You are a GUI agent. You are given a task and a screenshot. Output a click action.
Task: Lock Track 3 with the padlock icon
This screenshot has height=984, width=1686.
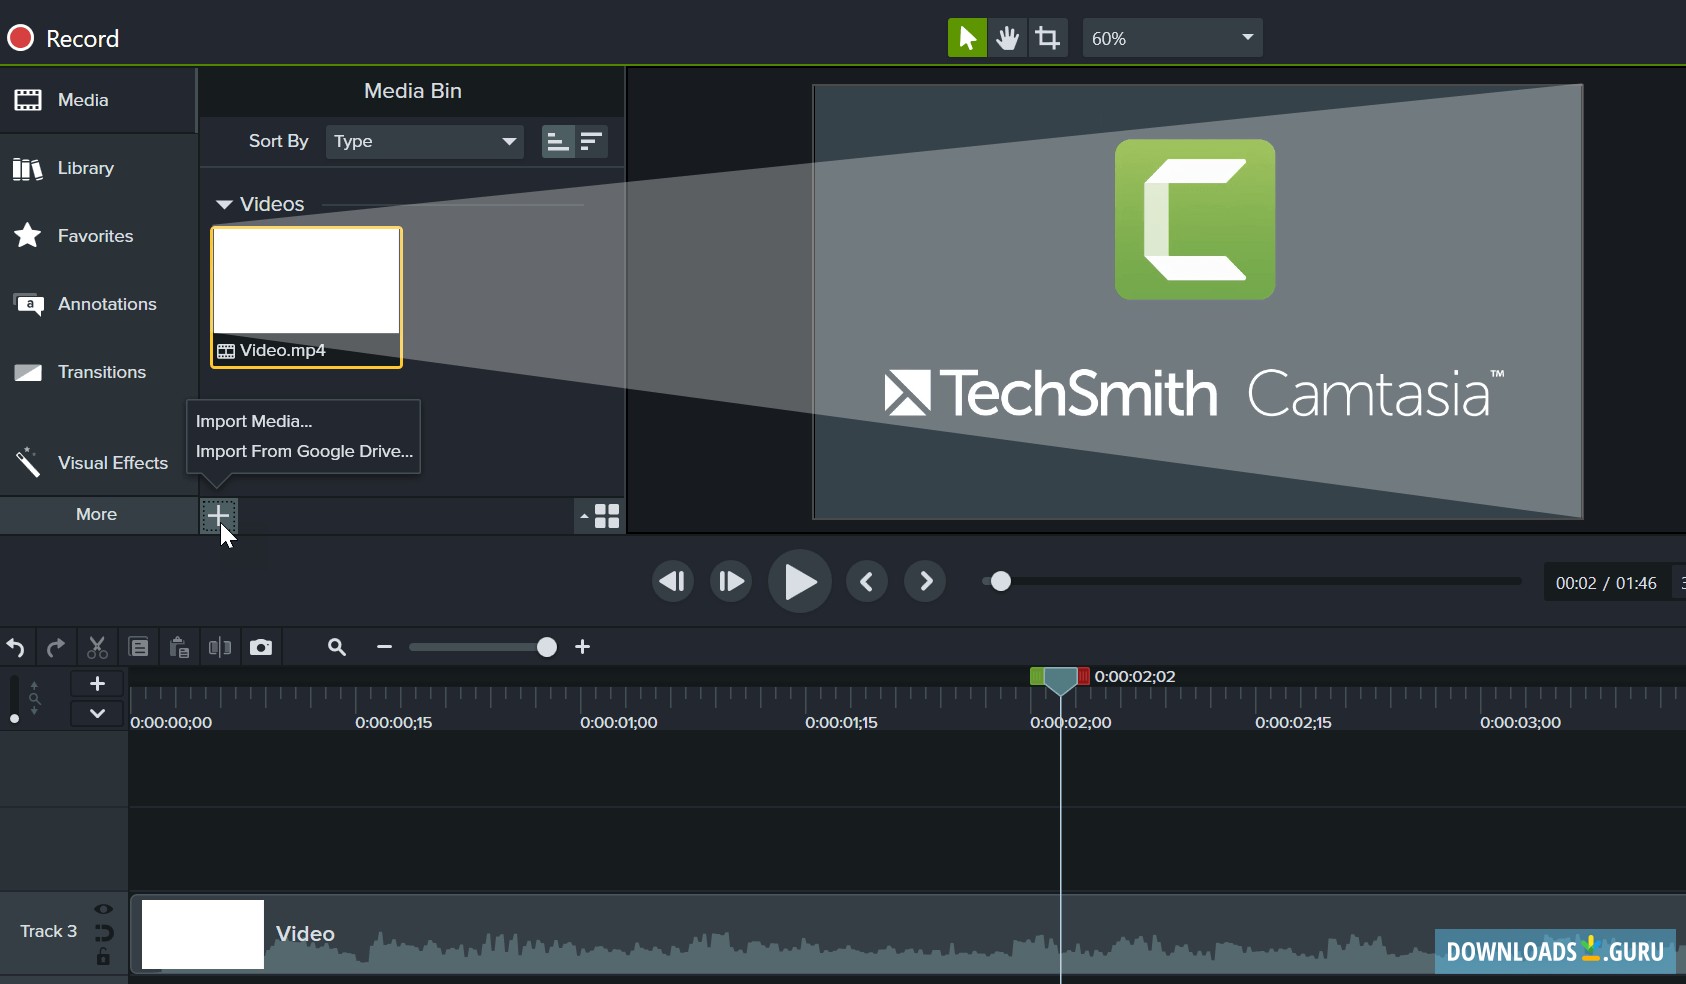102,955
